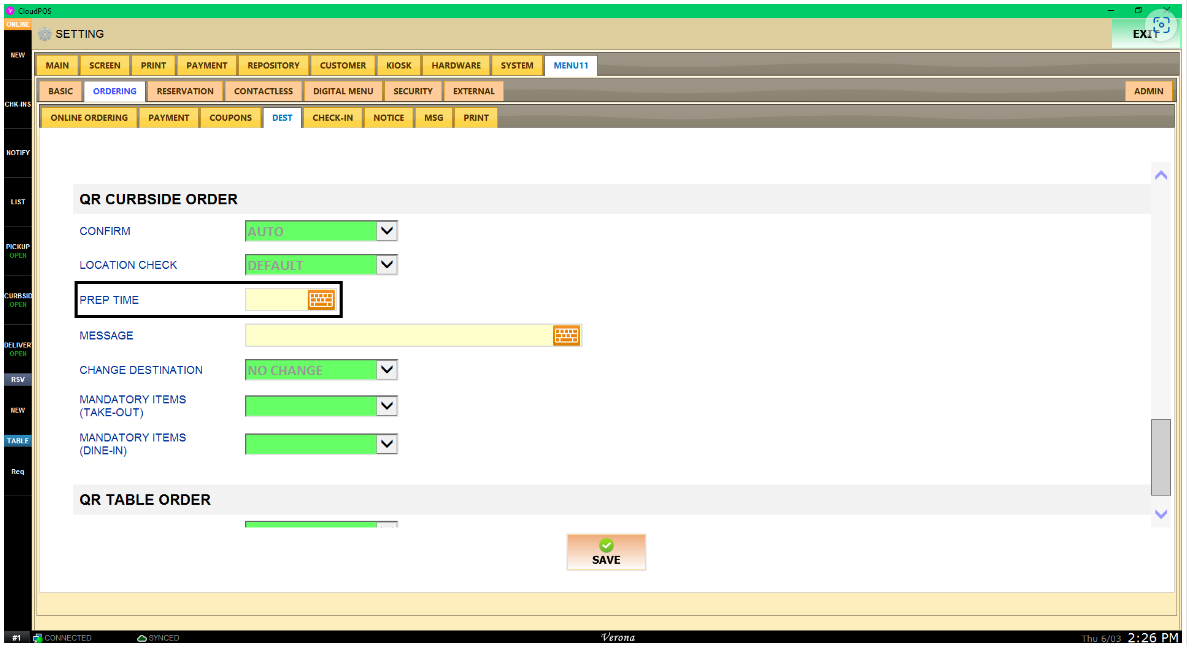
Task: Open the DELIVERY orders sidebar button
Action: point(18,348)
